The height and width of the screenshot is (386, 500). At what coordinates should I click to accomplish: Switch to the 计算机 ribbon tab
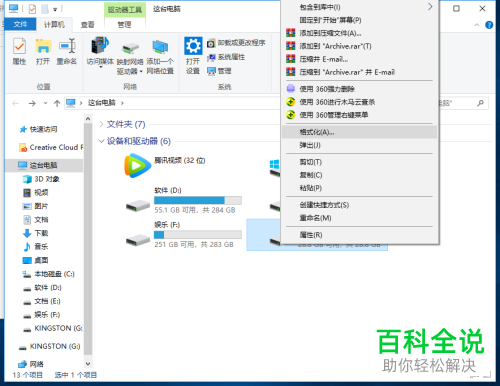click(x=54, y=24)
